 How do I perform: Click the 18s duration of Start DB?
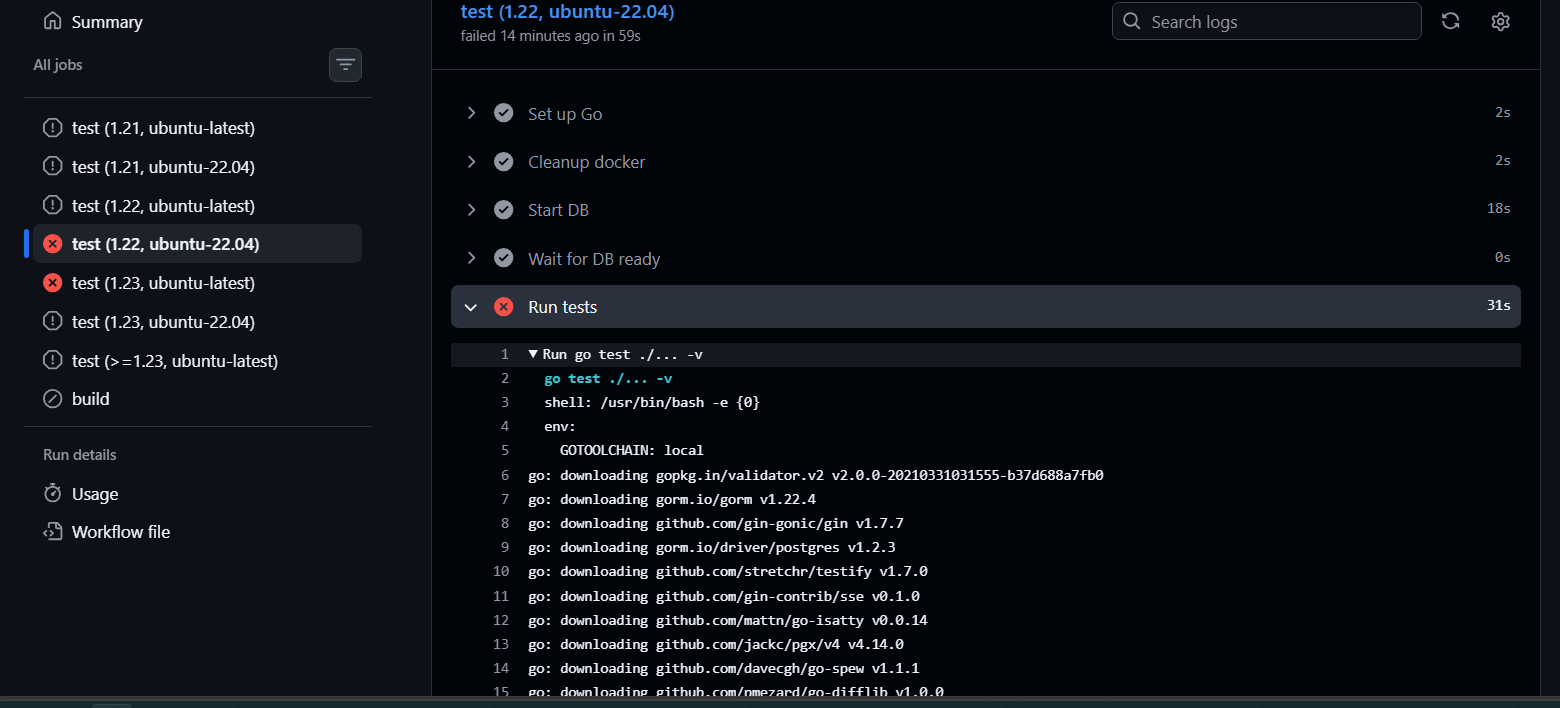tap(1498, 209)
